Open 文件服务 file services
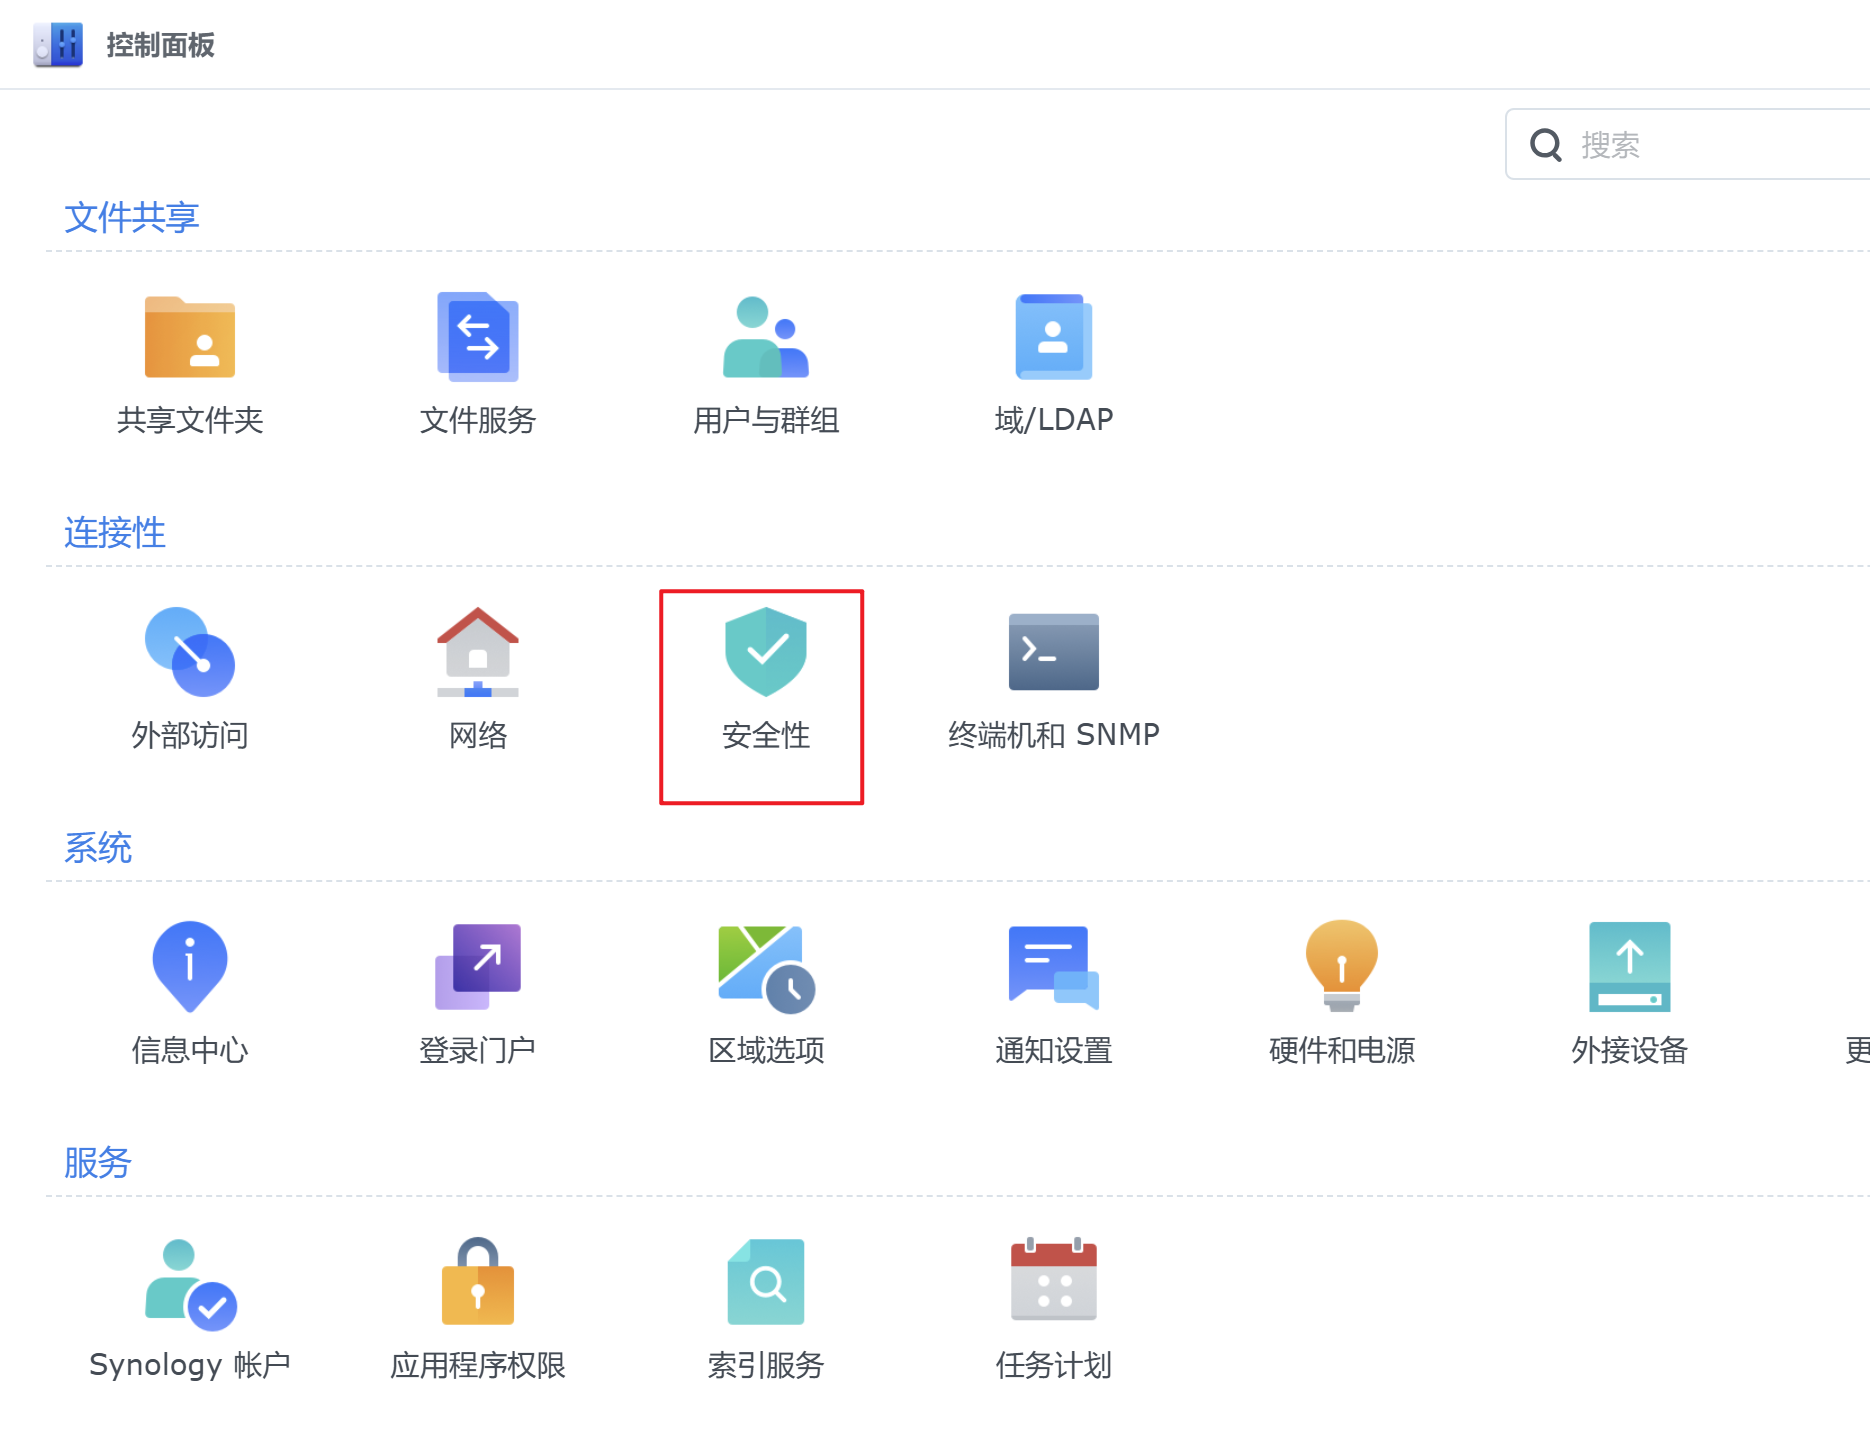The height and width of the screenshot is (1454, 1870). [478, 338]
